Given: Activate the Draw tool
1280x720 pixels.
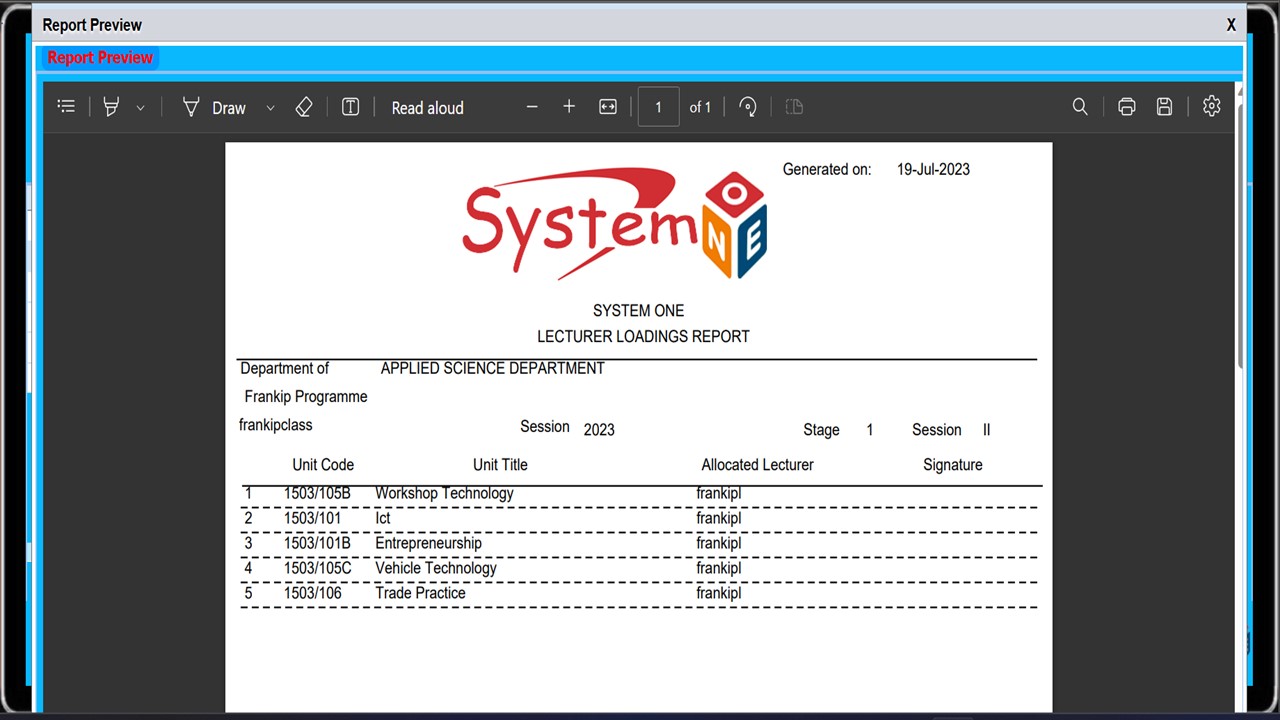Looking at the screenshot, I should (x=214, y=107).
